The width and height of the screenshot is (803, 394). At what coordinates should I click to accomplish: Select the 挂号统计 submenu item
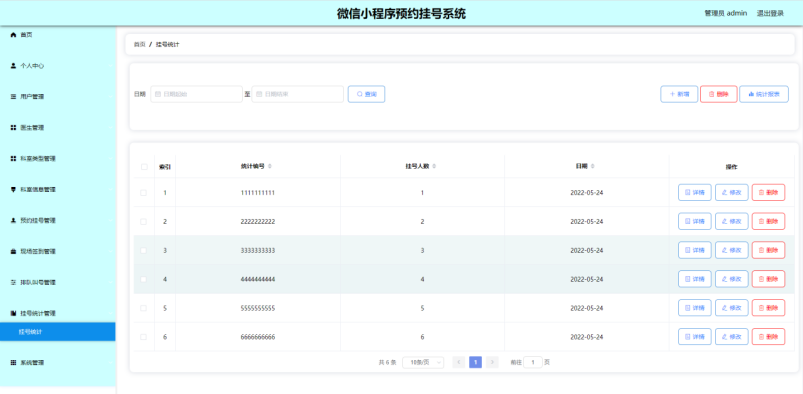[57, 331]
